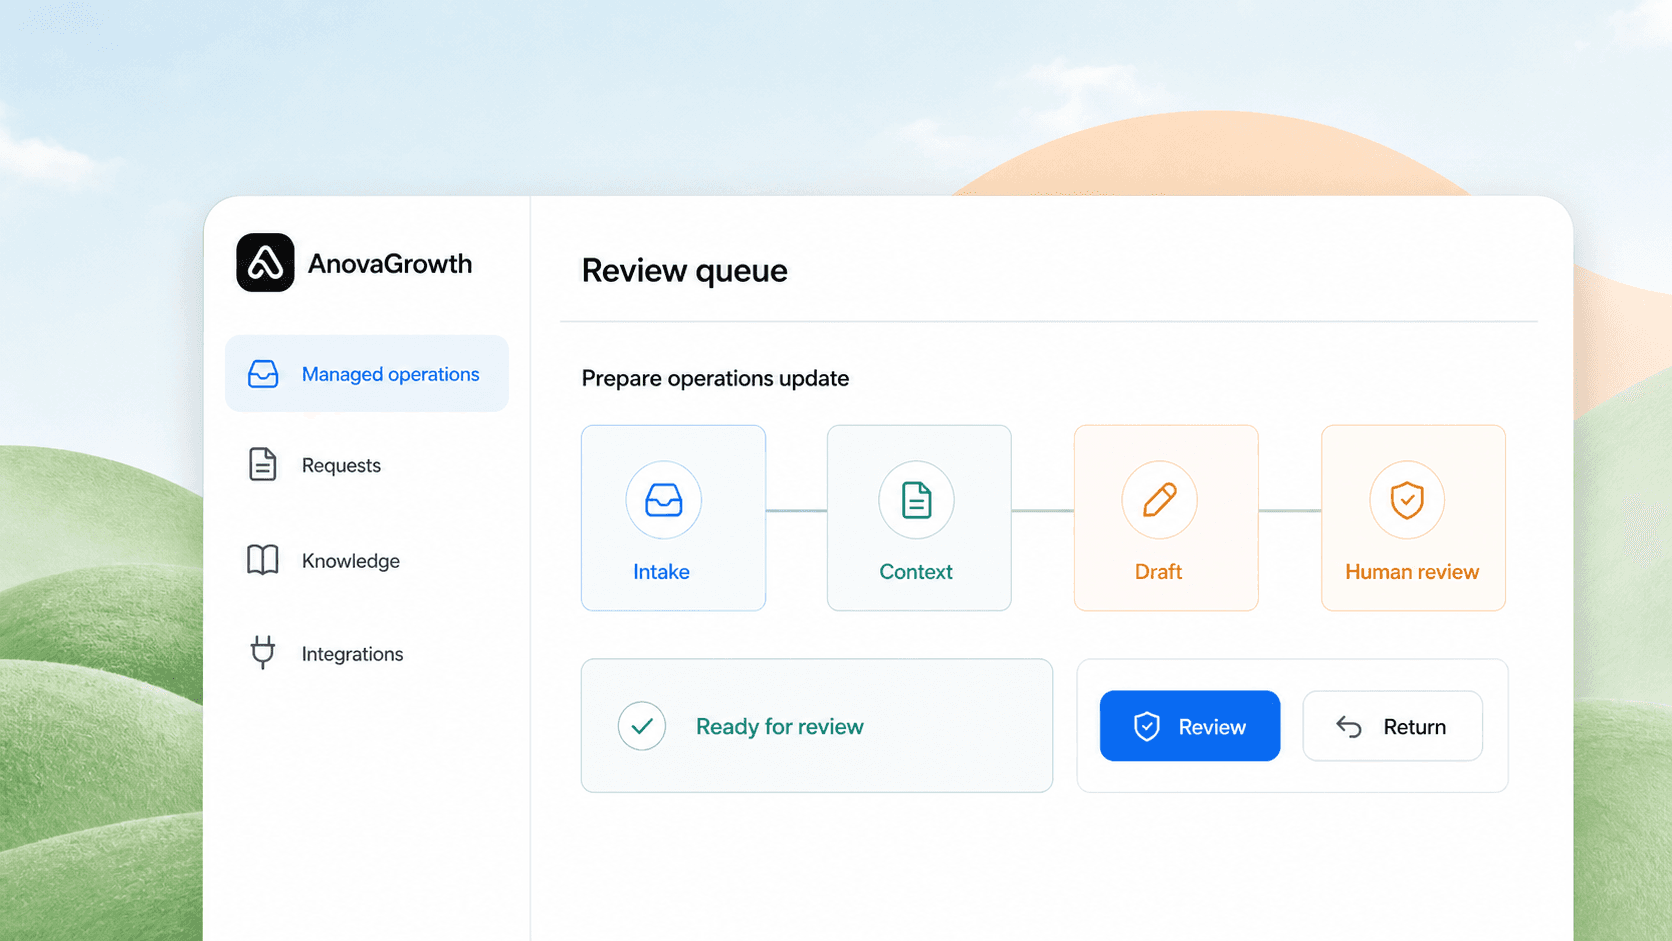Click the Human review shield icon

click(1407, 500)
